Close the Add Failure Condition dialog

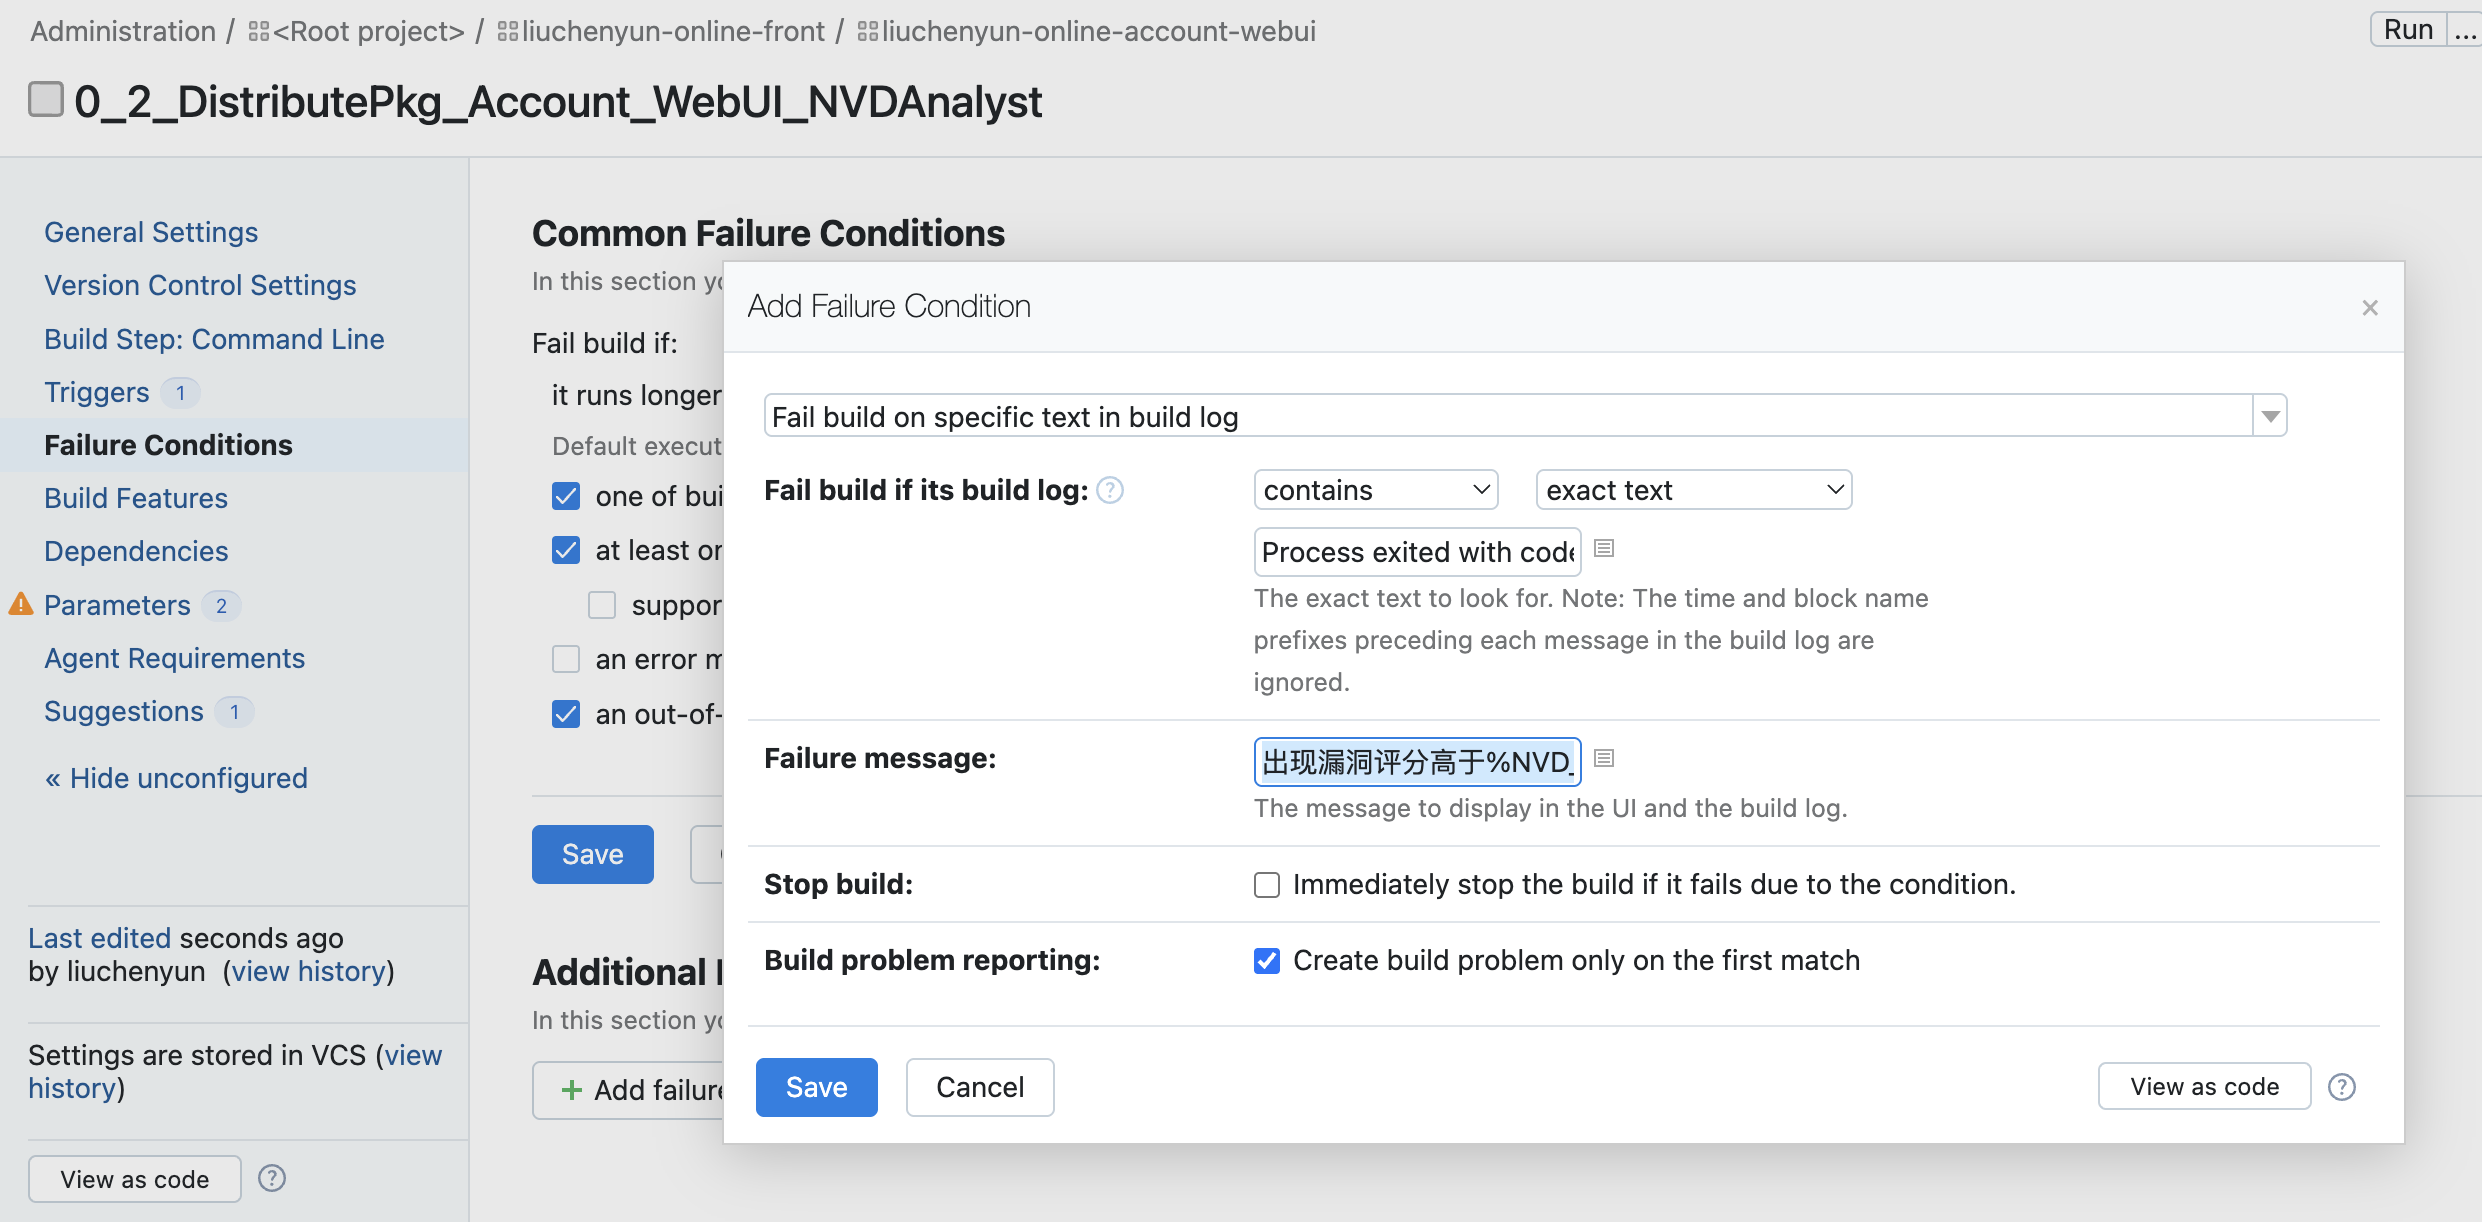[2370, 308]
